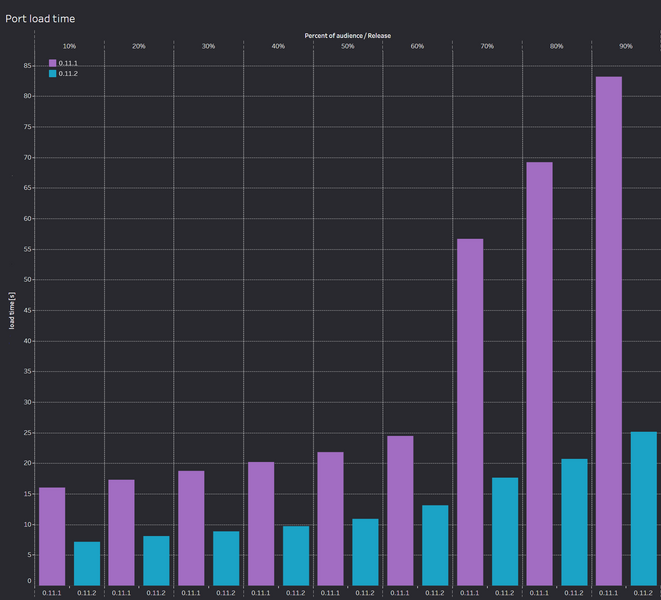661x600 pixels.
Task: Select the 70% column header
Action: (x=487, y=46)
